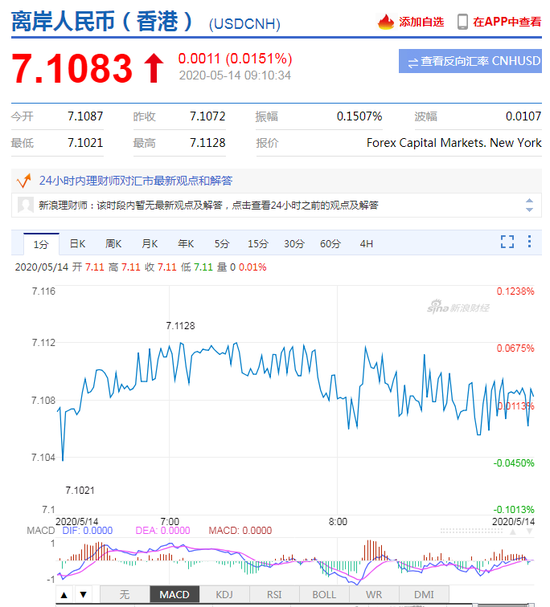Image resolution: width=550 pixels, height=607 pixels.
Task: Switch to 30分 chart tab
Action: click(x=294, y=244)
